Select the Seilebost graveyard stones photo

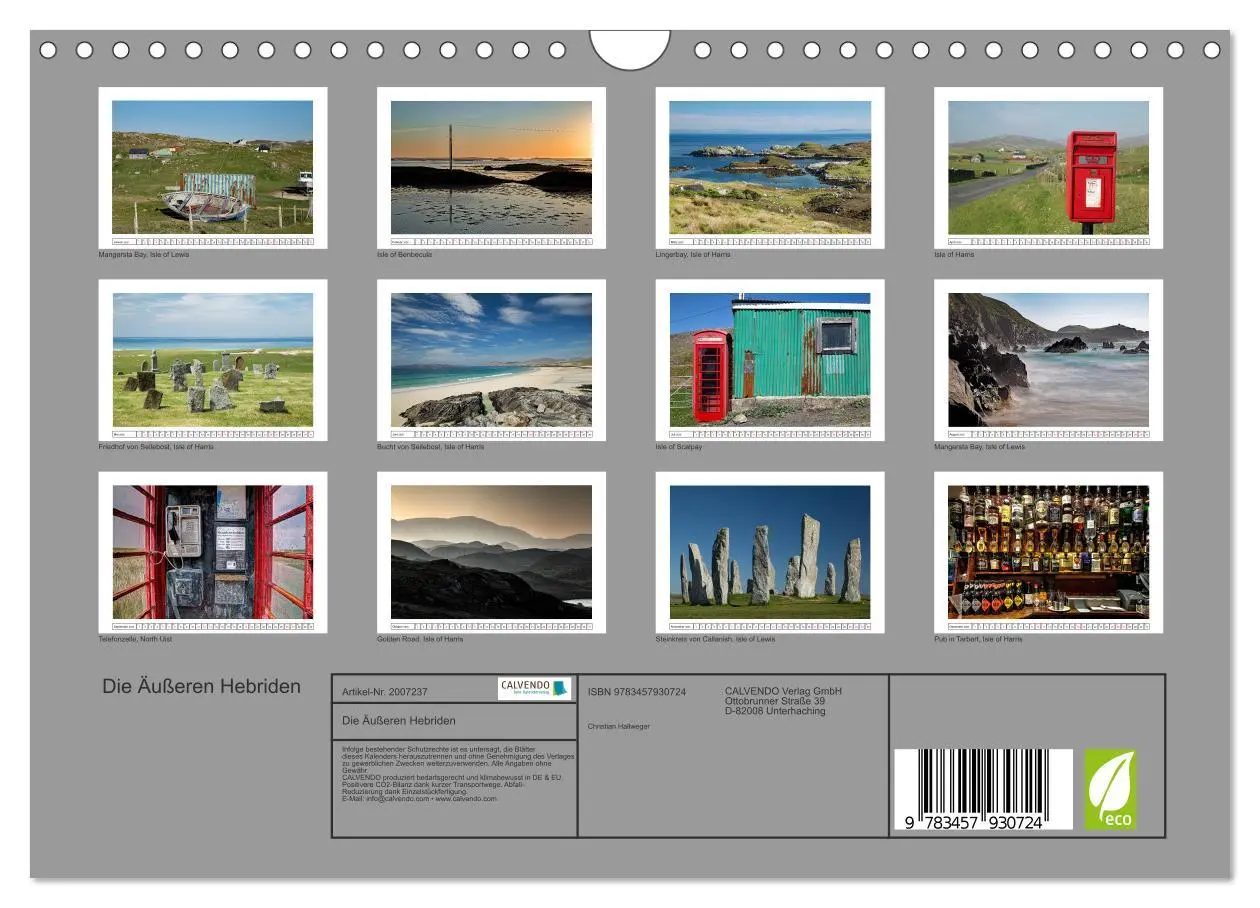(213, 360)
